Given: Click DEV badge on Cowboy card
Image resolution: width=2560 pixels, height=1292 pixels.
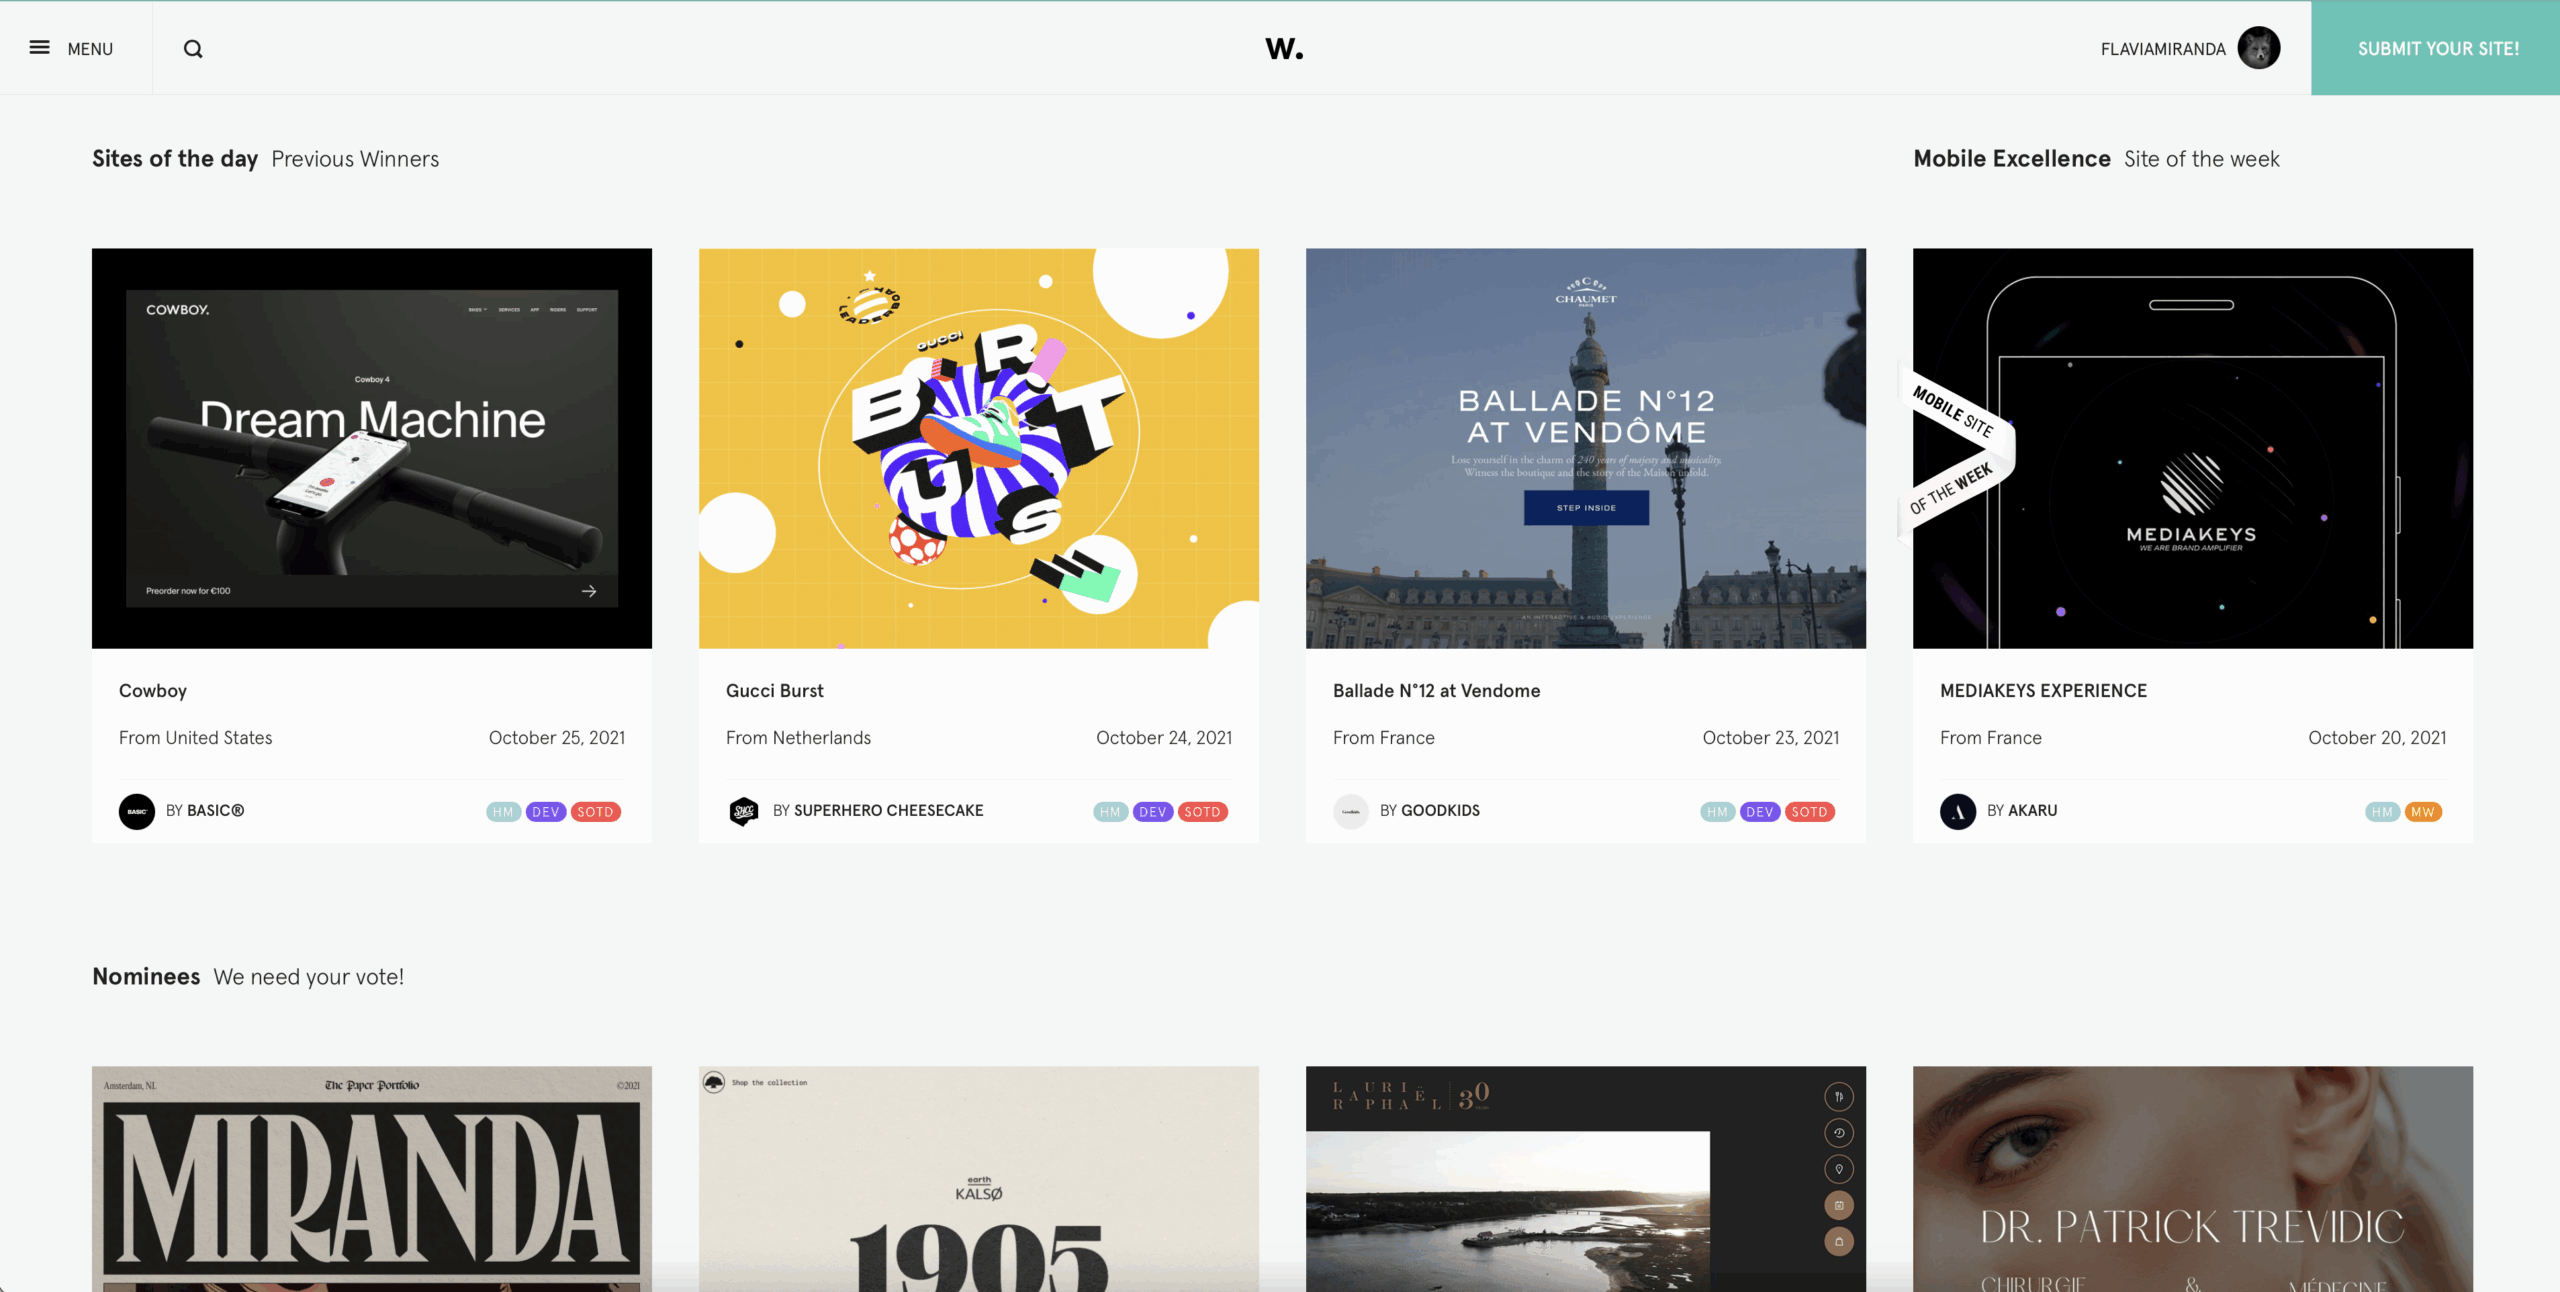Looking at the screenshot, I should (x=546, y=812).
